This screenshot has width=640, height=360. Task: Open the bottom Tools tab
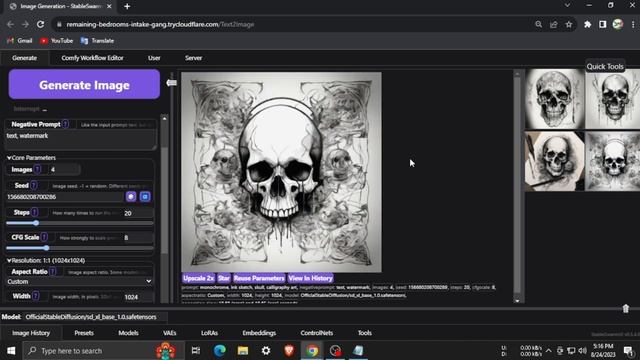364,333
